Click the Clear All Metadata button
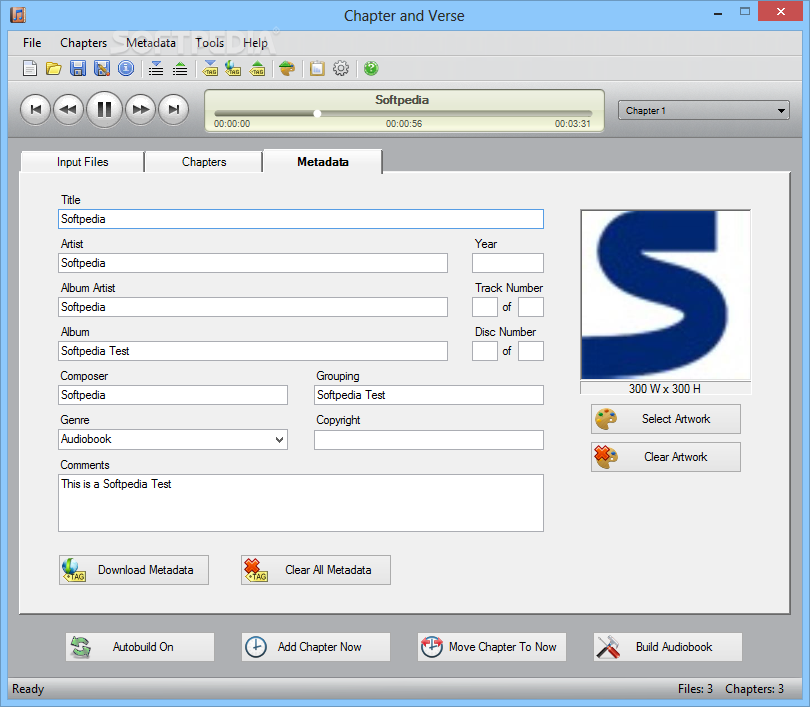Screen dimensions: 810x707 tap(316, 570)
